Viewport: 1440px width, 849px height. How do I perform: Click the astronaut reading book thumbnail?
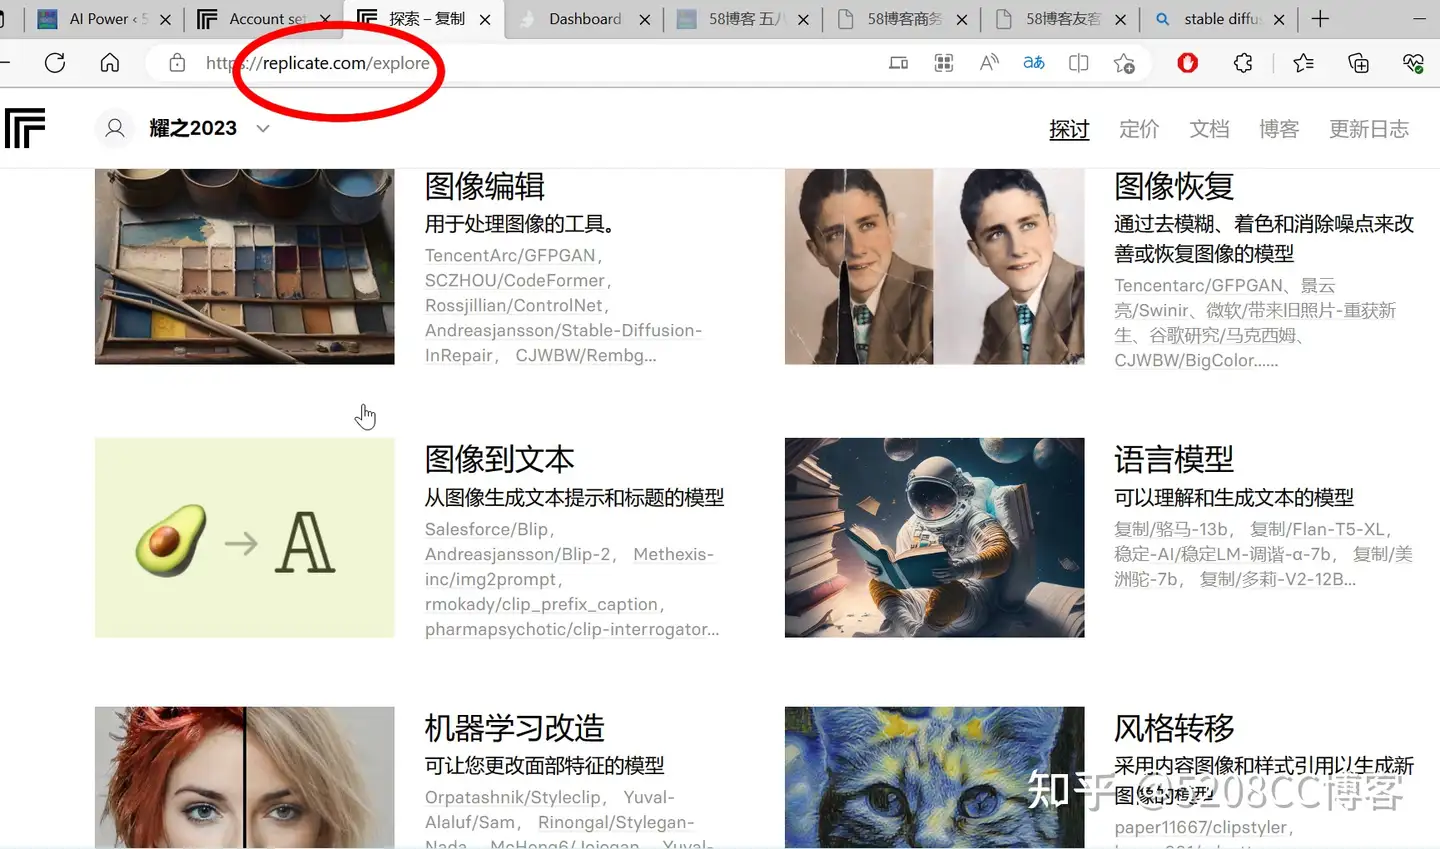[935, 537]
